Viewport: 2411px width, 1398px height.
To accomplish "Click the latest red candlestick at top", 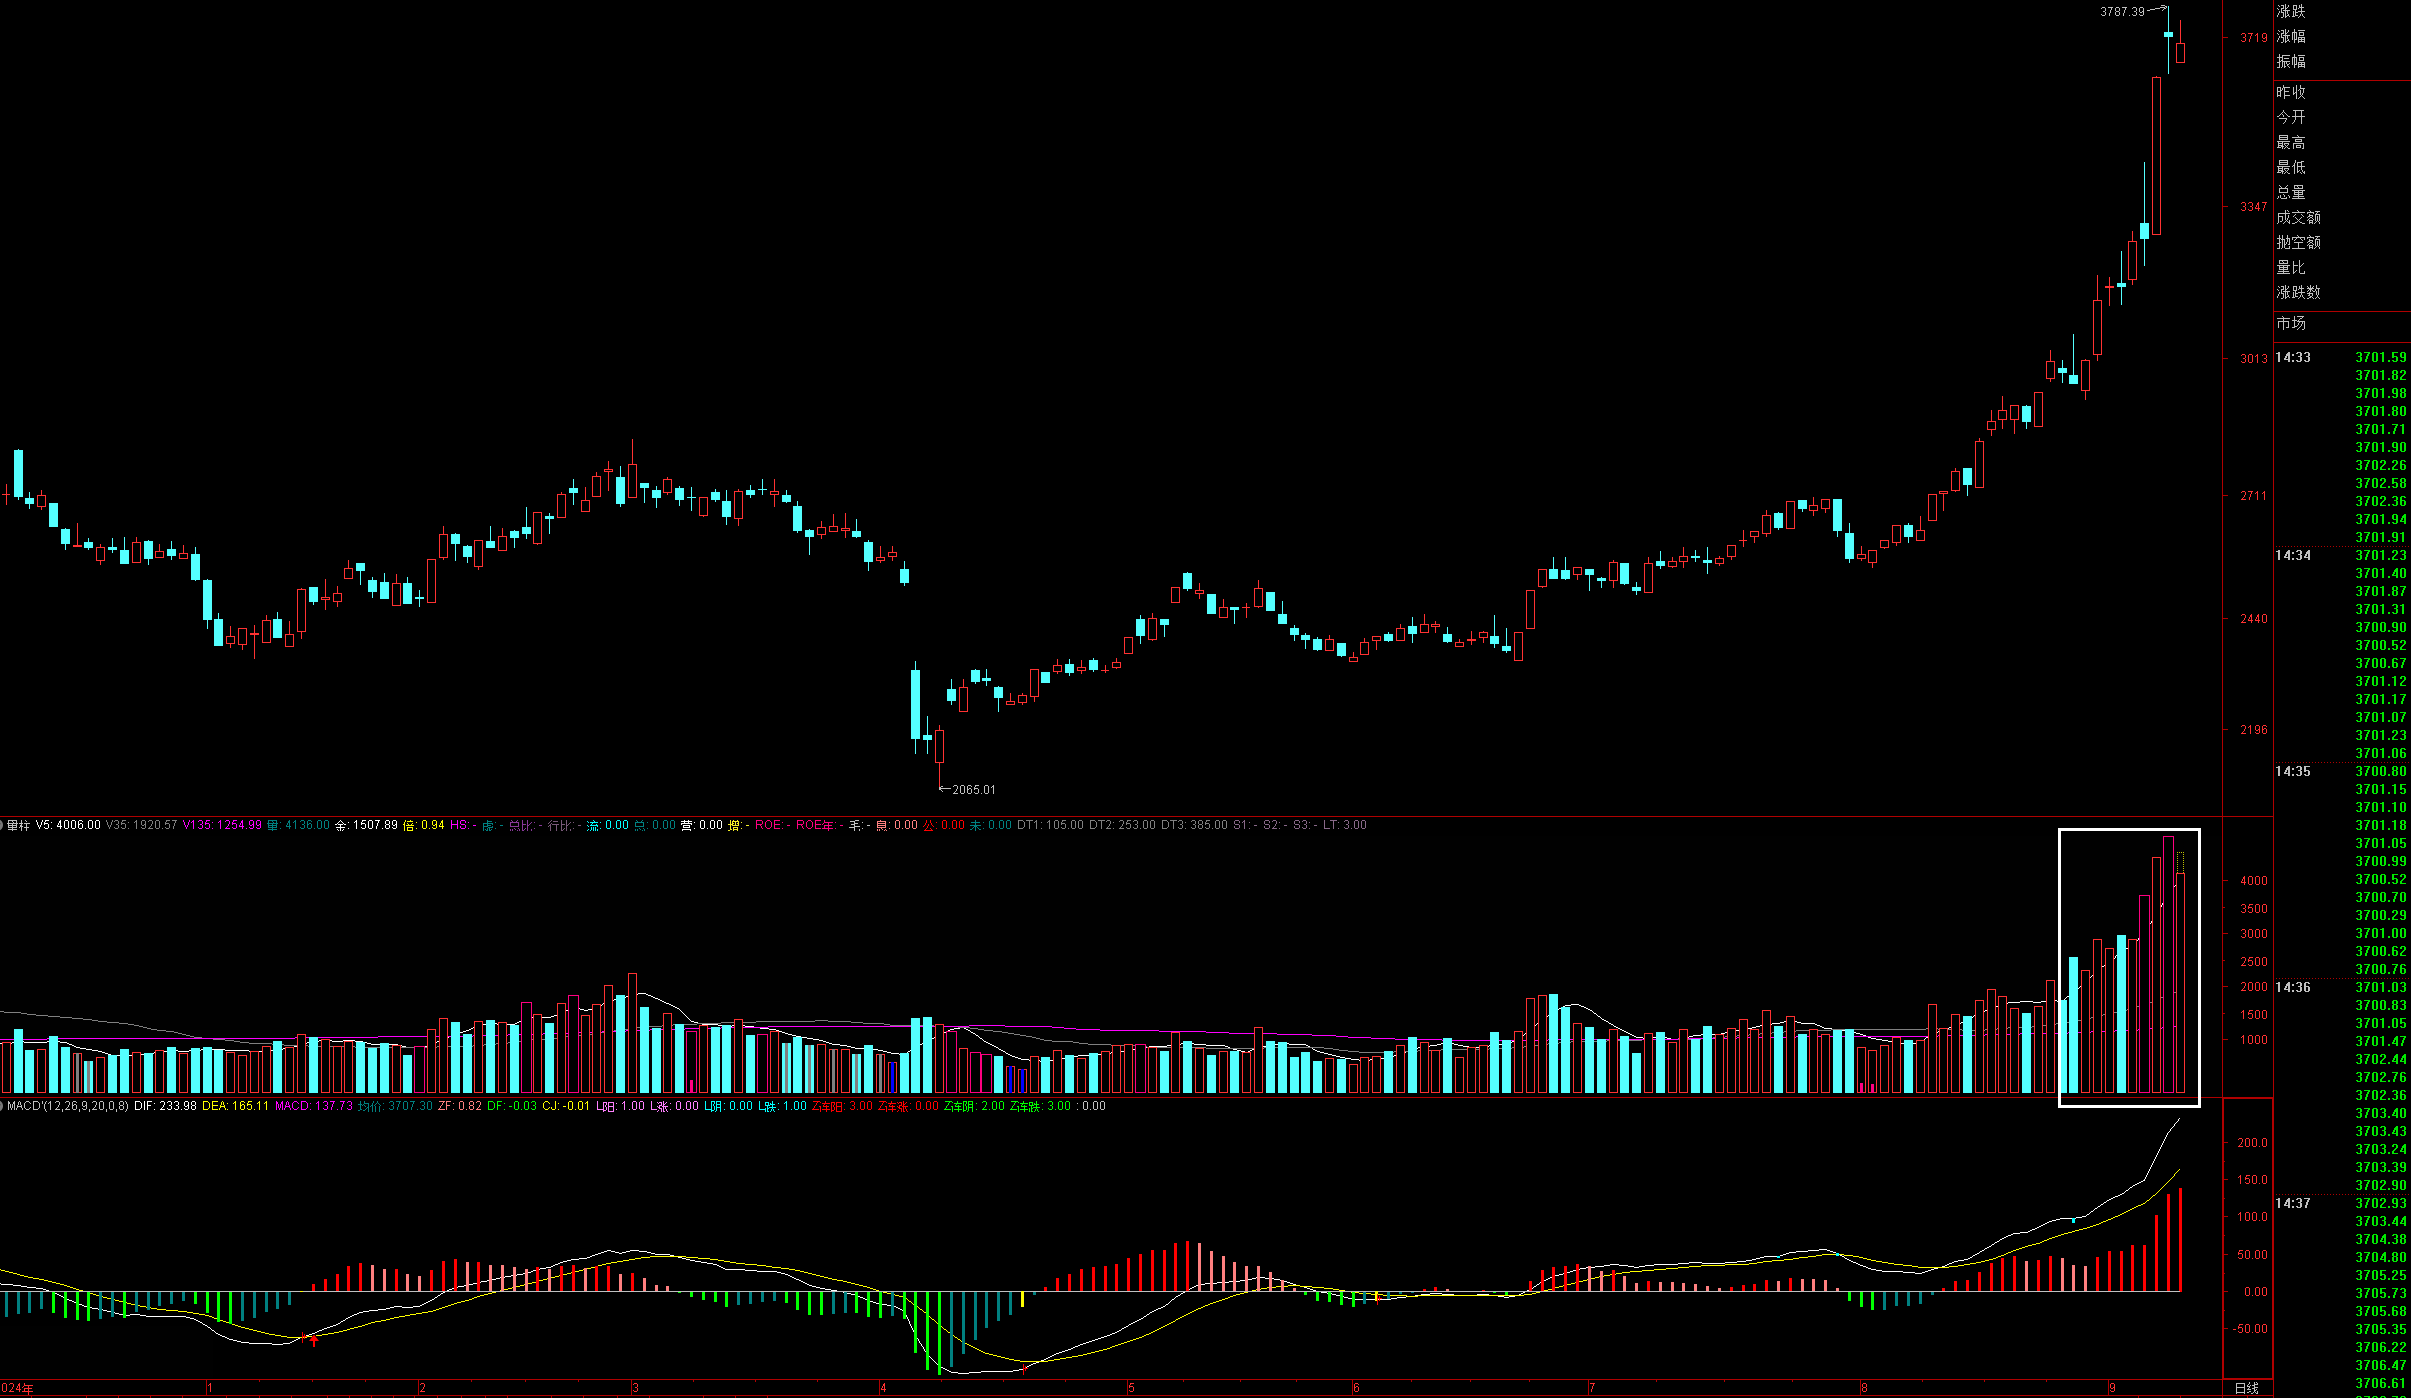I will (2180, 52).
